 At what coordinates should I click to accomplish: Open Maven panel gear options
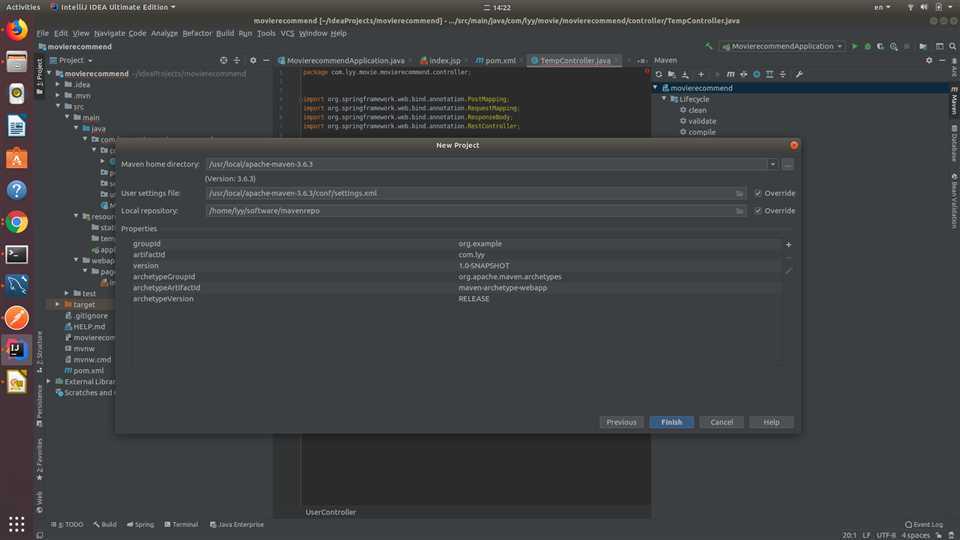click(x=929, y=61)
